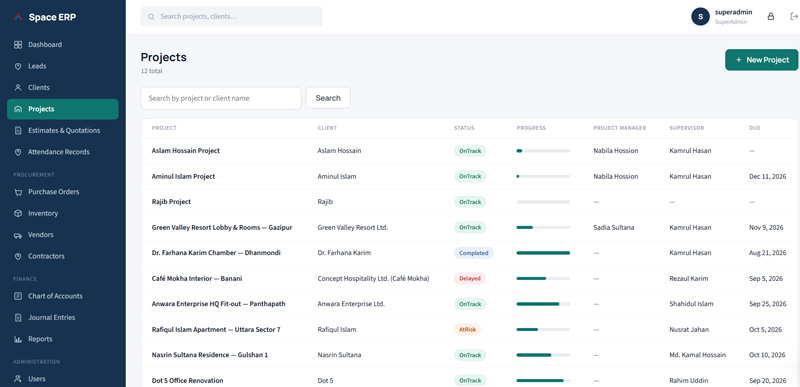Click the Users people icon
Image resolution: width=800 pixels, height=387 pixels.
coord(18,379)
